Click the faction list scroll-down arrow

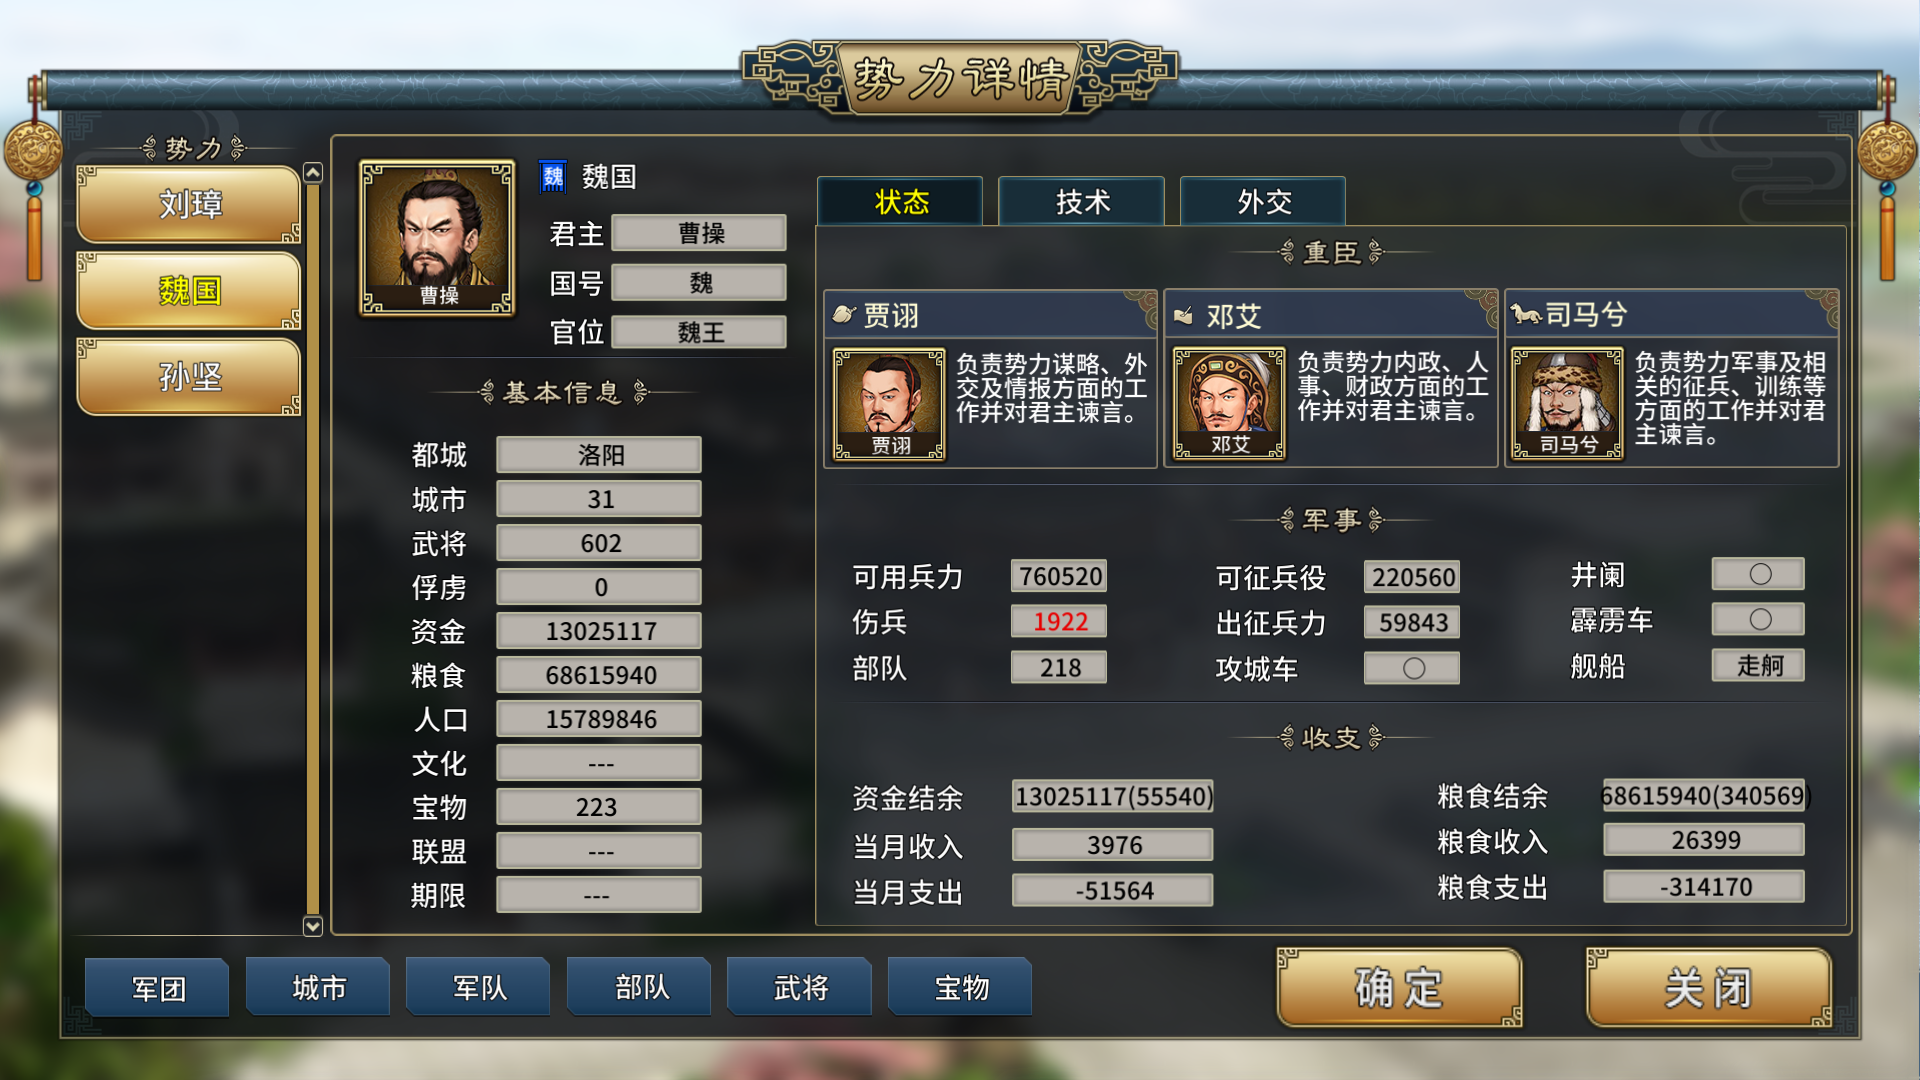[x=313, y=926]
